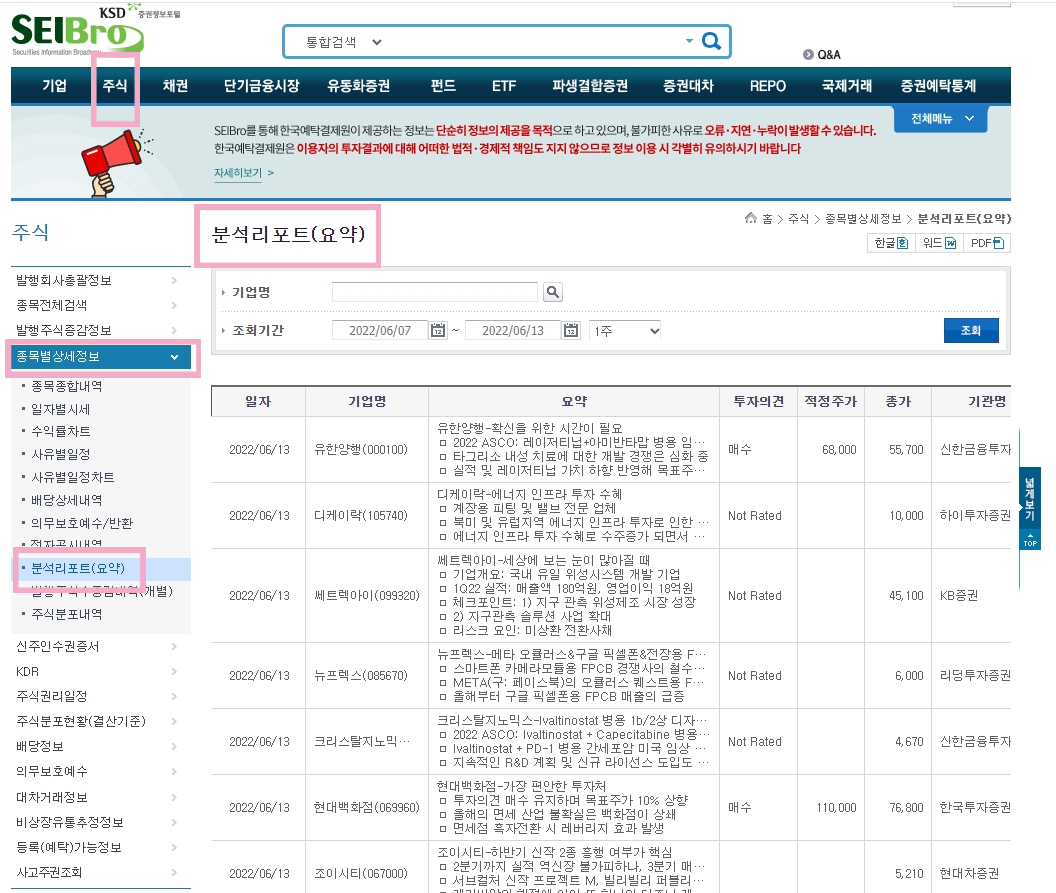The image size is (1056, 893).
Task: Open the 유동화증권 top menu
Action: click(x=358, y=86)
